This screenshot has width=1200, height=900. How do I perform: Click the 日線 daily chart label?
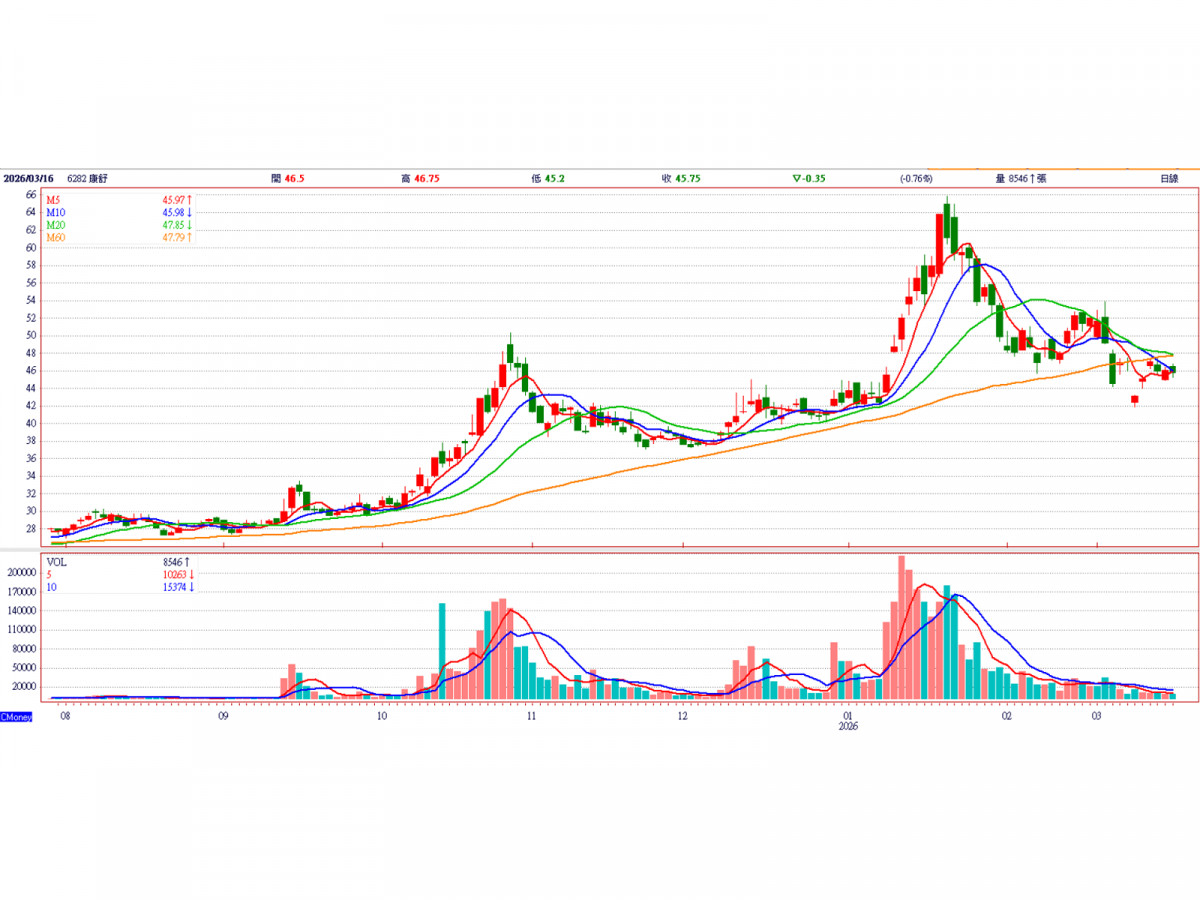[1169, 178]
